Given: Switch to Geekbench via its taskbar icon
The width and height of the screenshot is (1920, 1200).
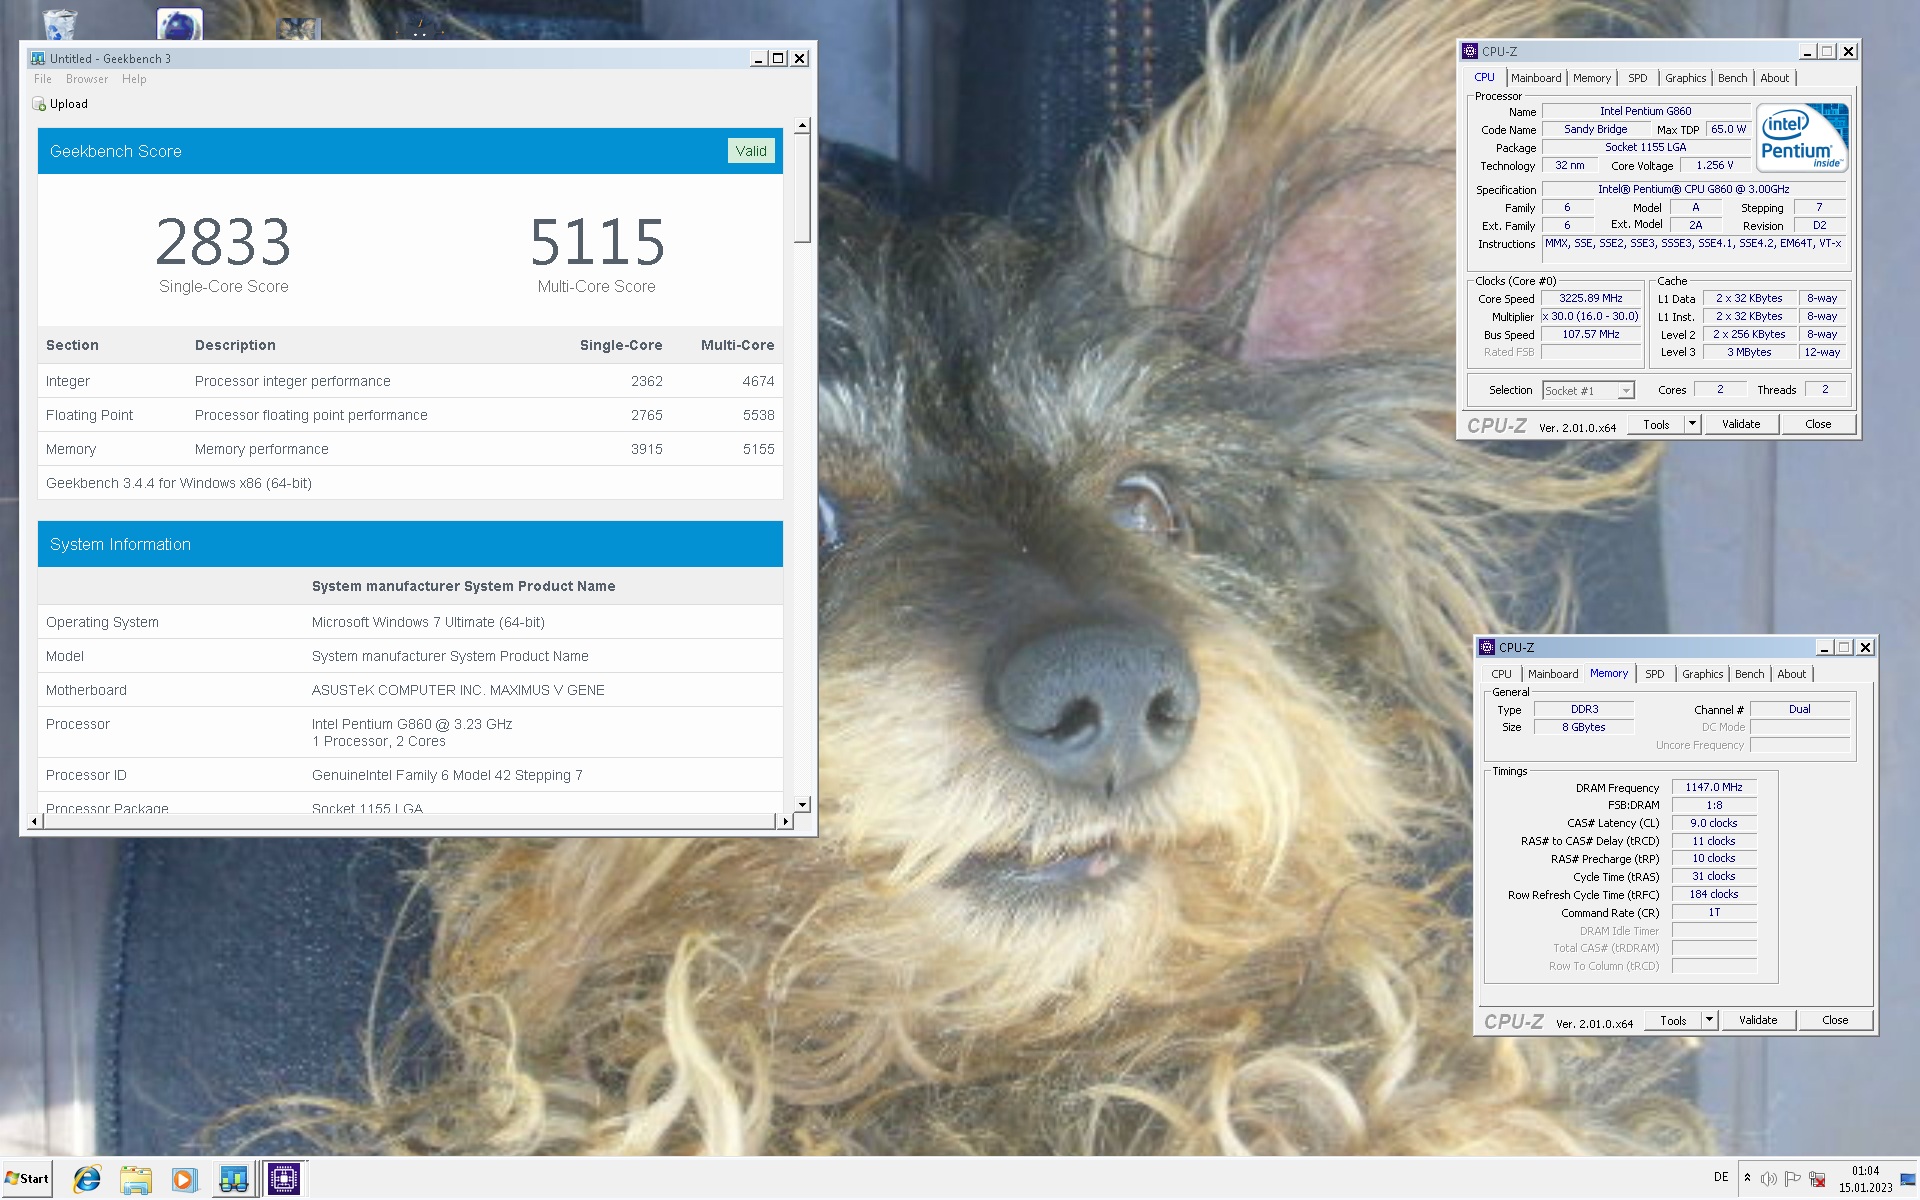Looking at the screenshot, I should click(x=233, y=1179).
